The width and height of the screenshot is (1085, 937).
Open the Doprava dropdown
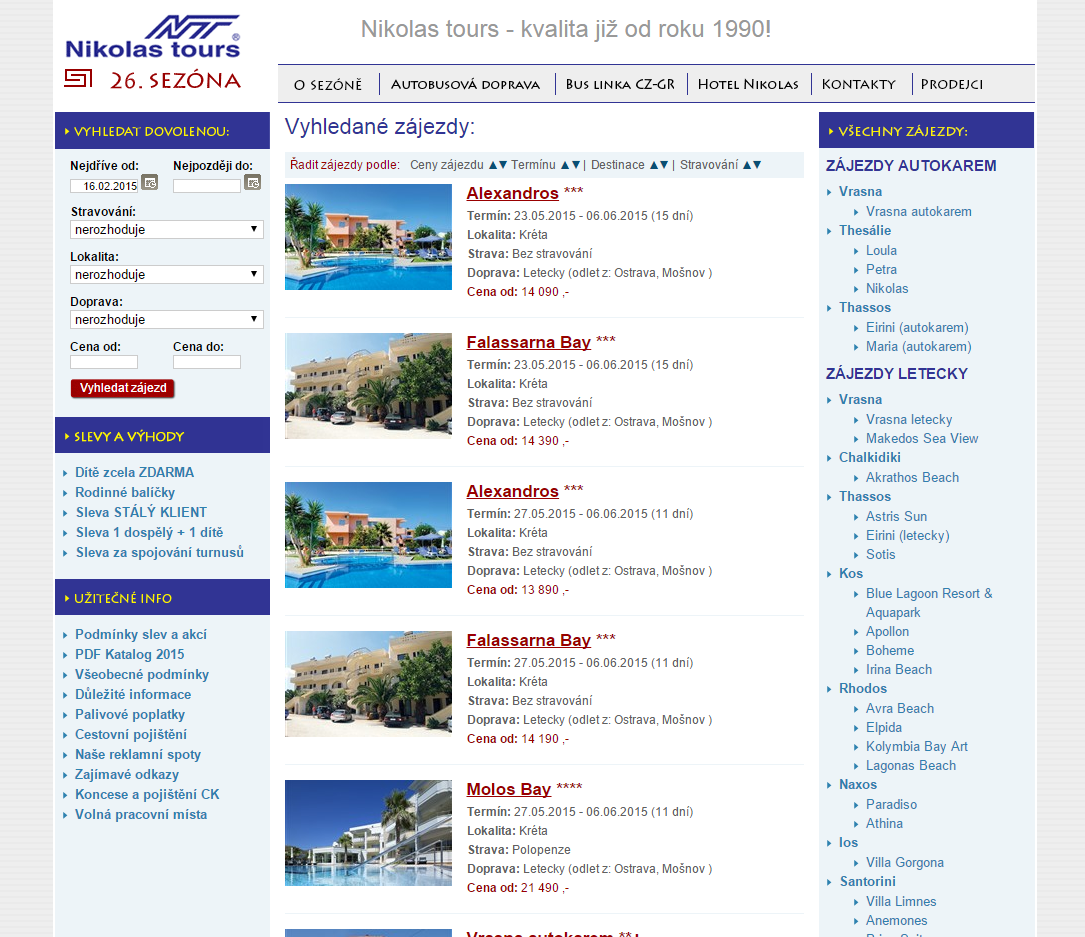[x=167, y=320]
